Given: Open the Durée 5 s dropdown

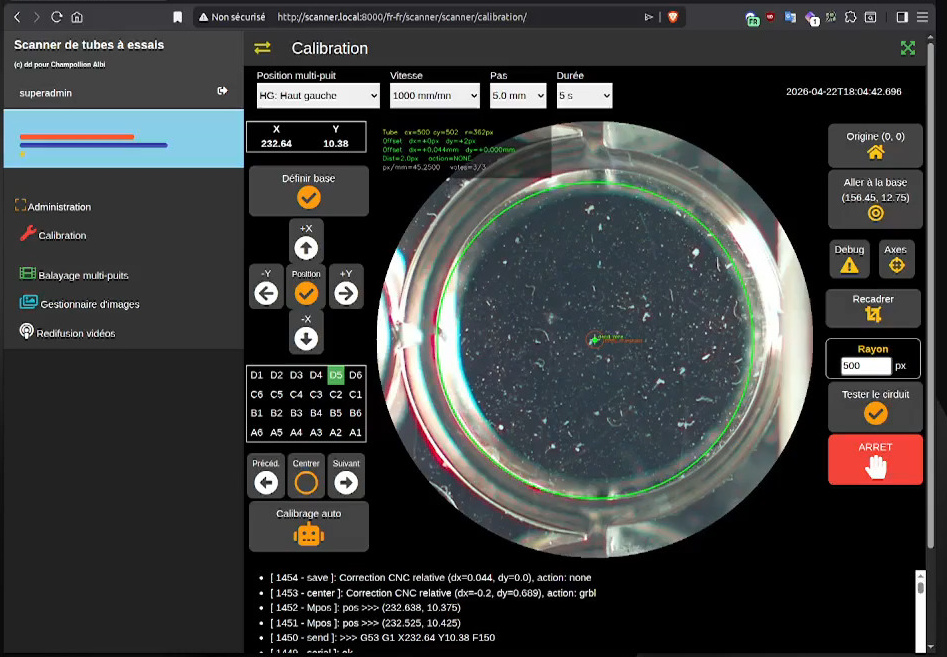Looking at the screenshot, I should click(584, 95).
